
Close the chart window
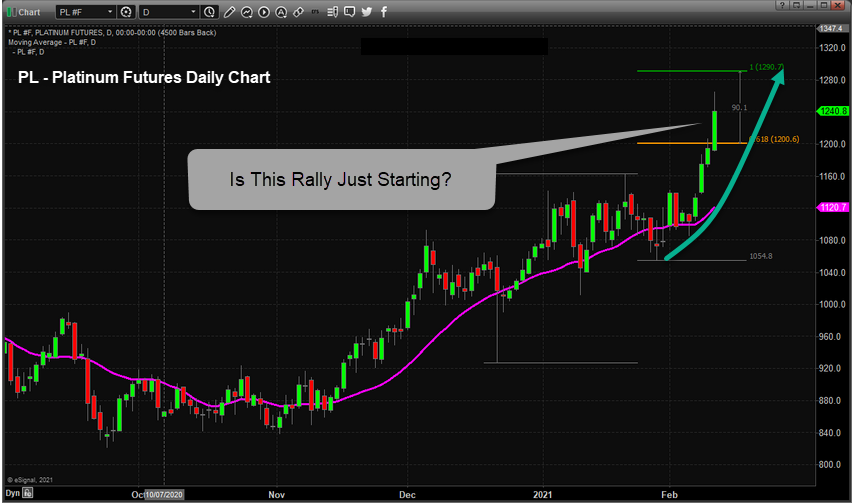839,5
